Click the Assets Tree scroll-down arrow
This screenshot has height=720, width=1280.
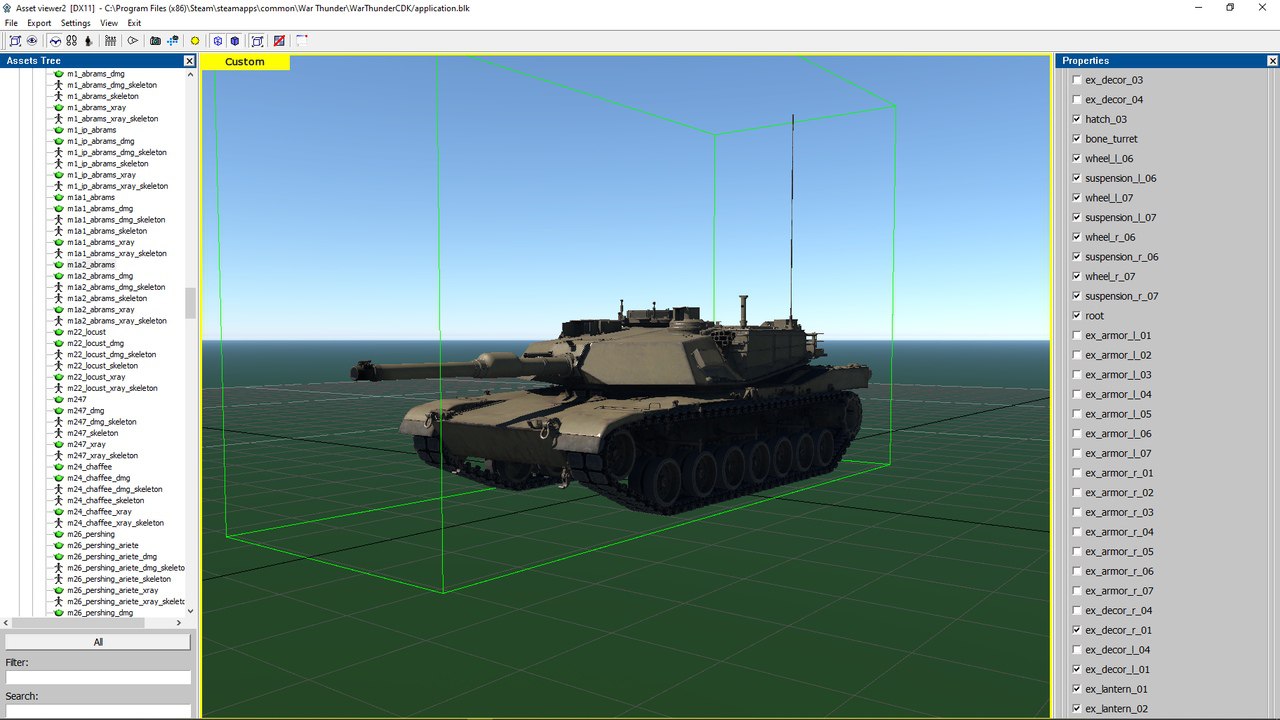click(191, 611)
